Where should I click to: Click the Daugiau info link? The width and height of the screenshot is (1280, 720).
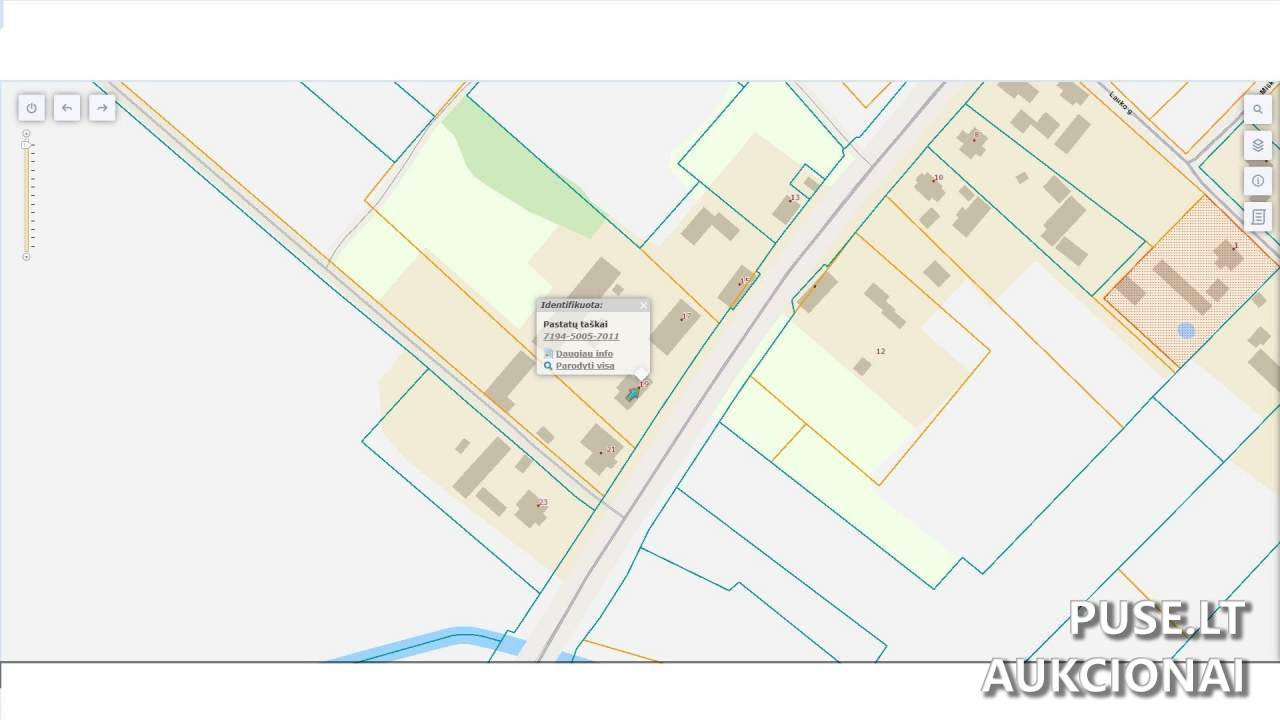coord(584,354)
